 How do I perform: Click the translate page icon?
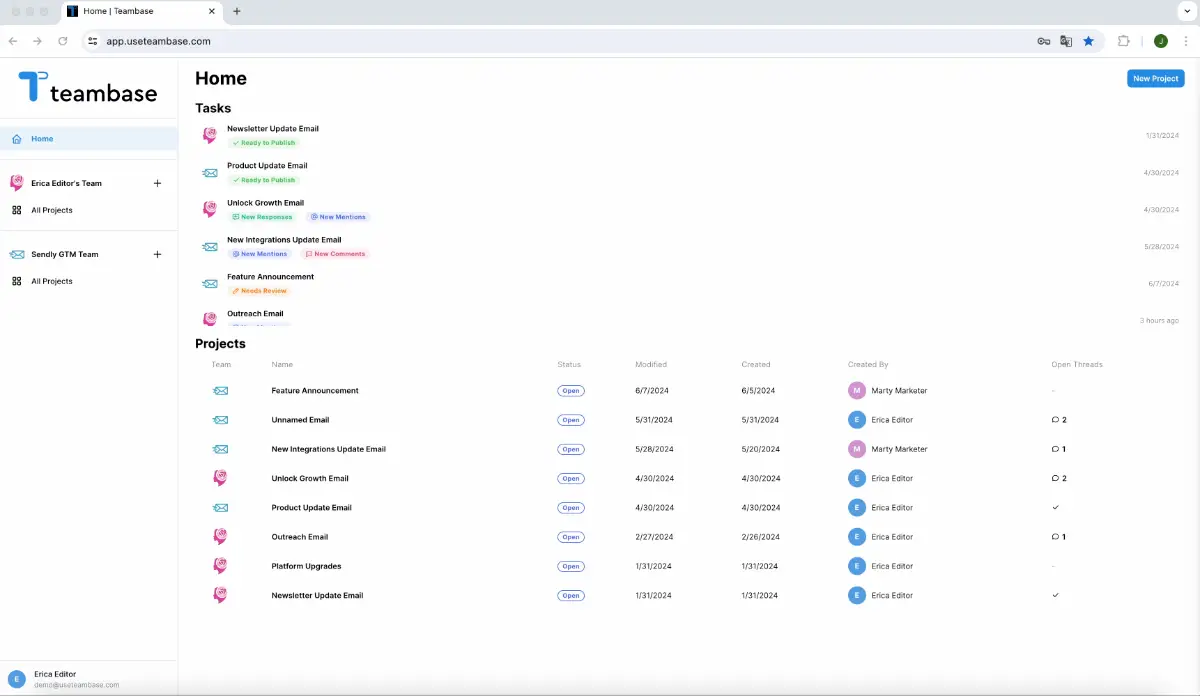point(1066,41)
